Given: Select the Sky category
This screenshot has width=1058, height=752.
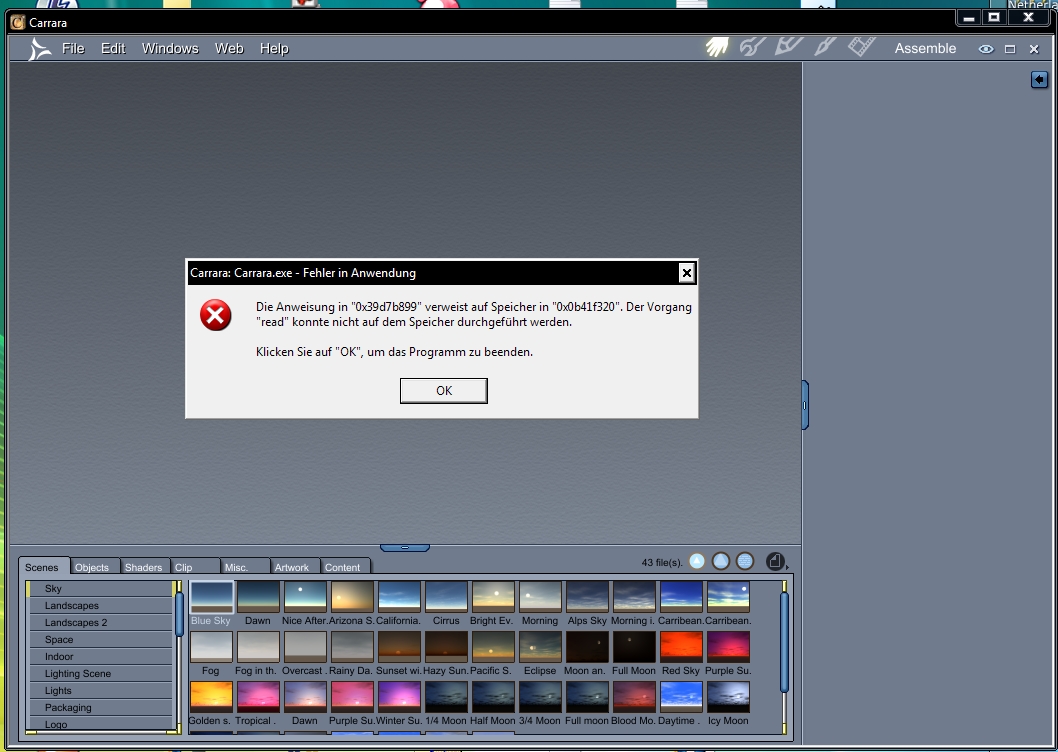Looking at the screenshot, I should coord(100,589).
